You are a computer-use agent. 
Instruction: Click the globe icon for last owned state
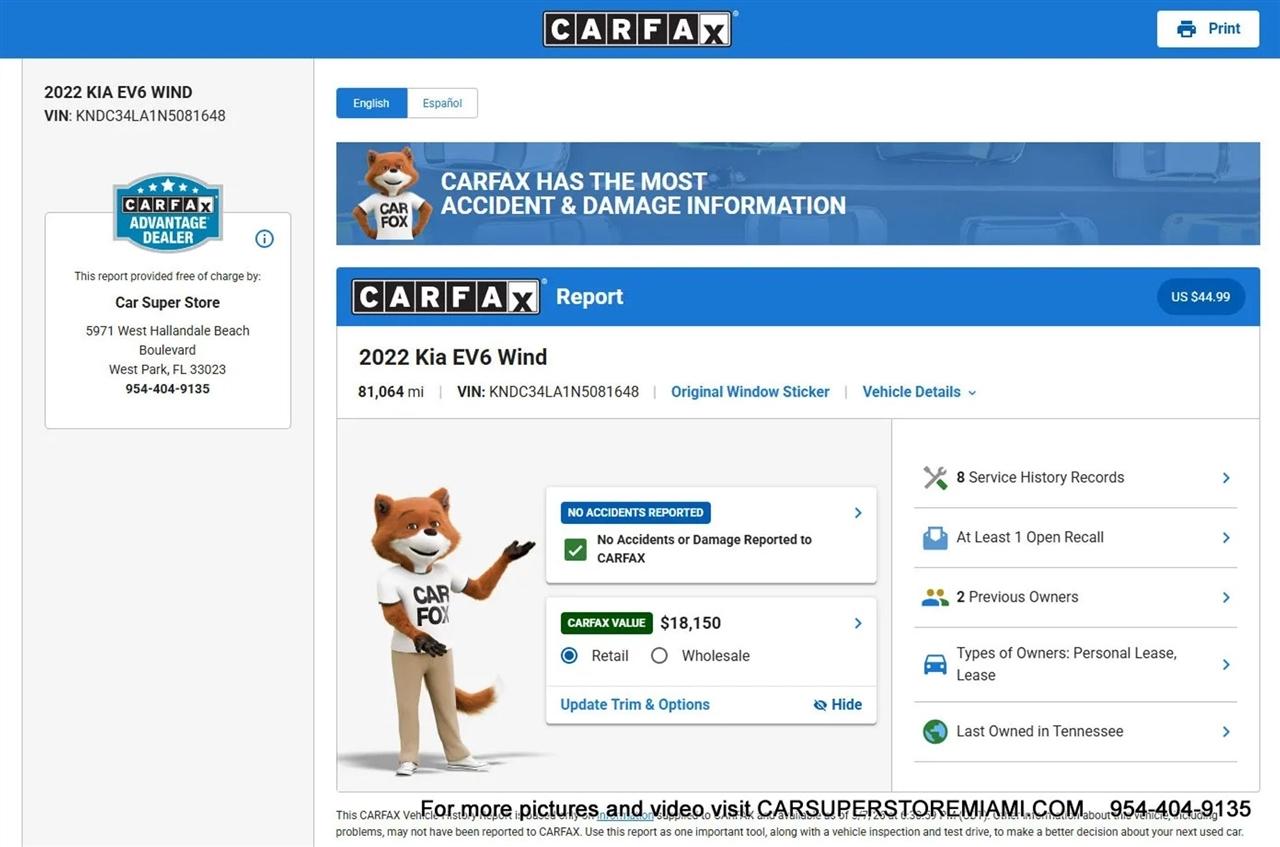935,732
